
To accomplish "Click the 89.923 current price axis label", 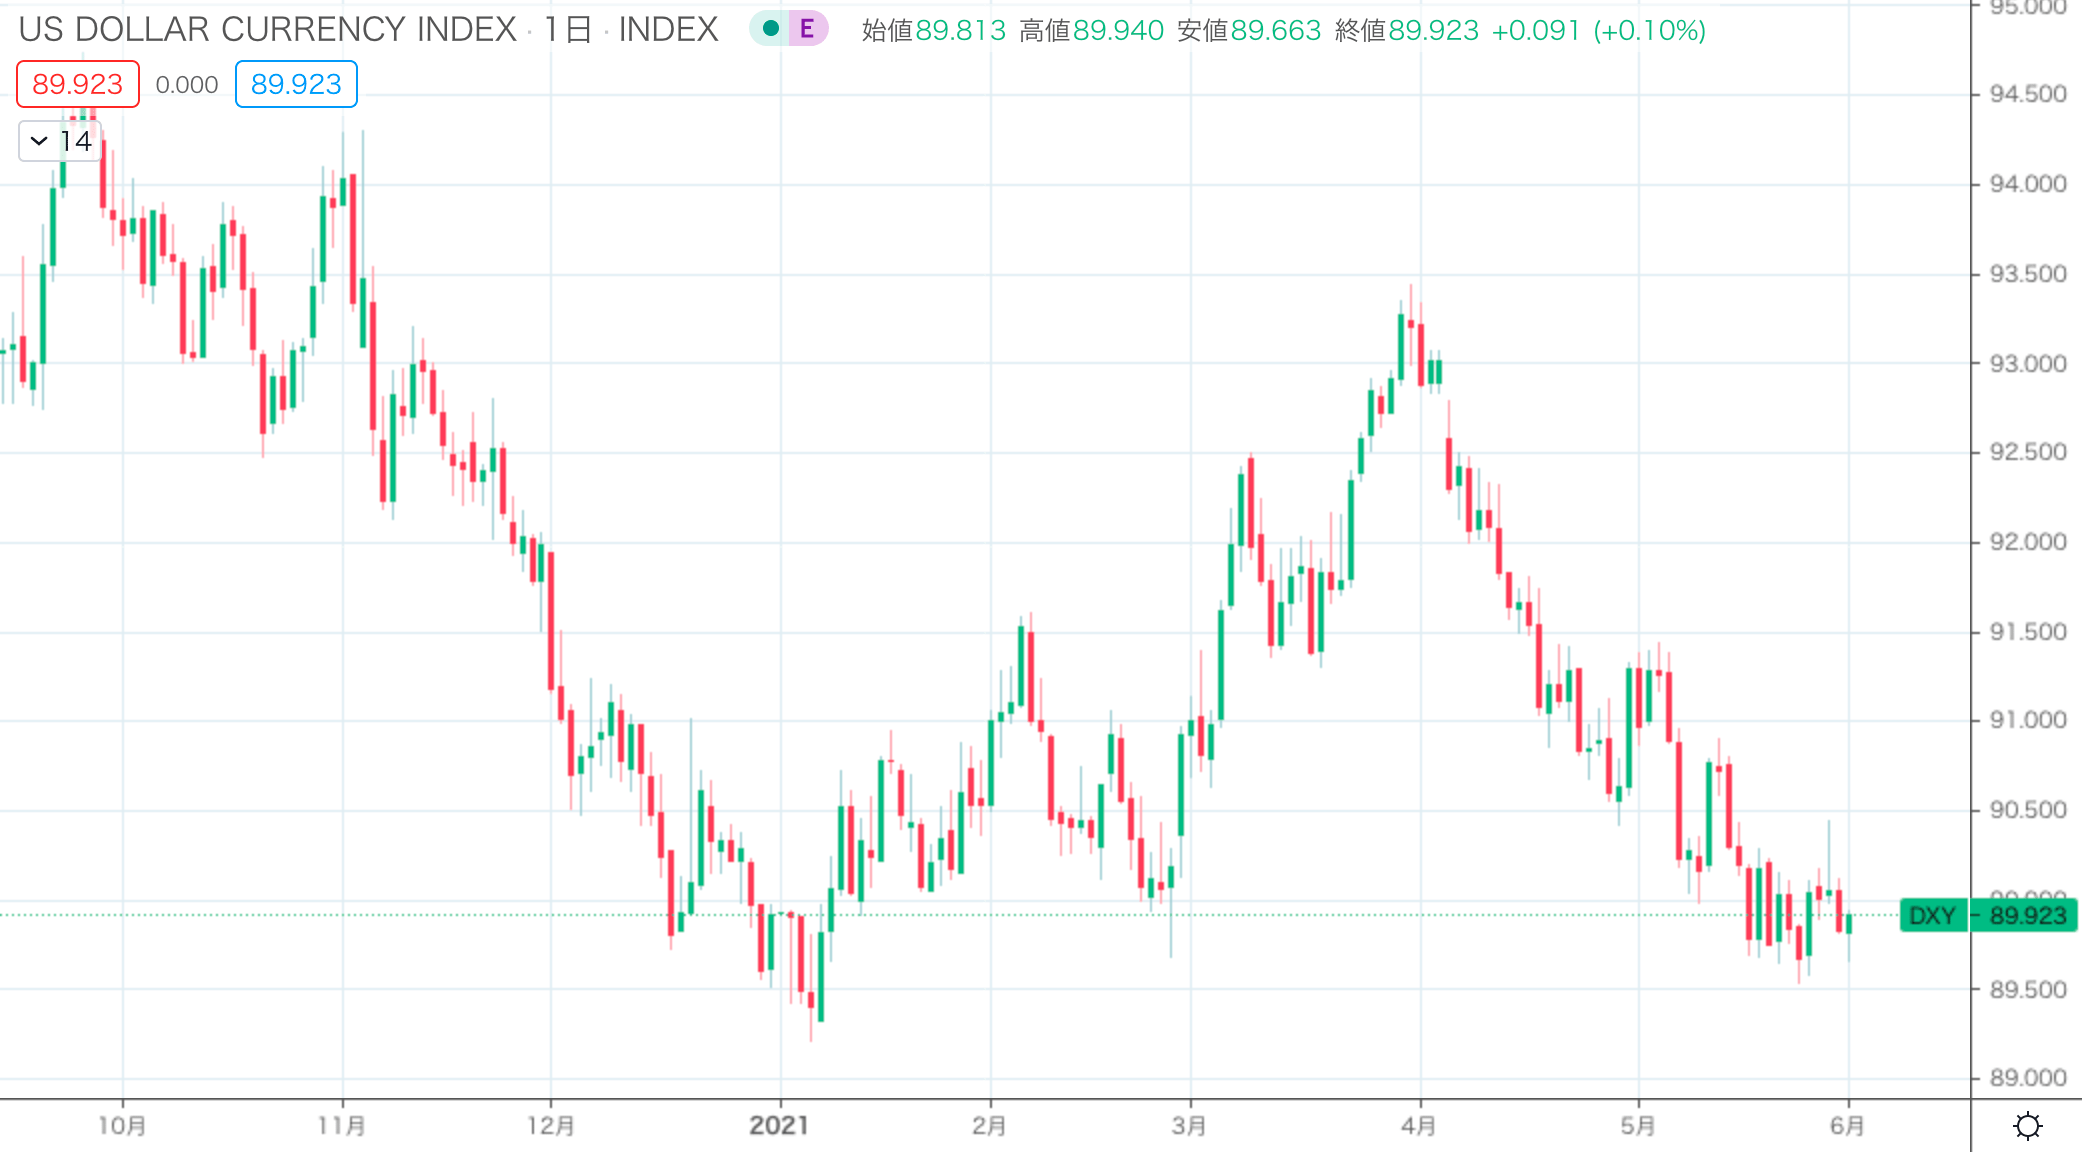I will pos(2026,915).
